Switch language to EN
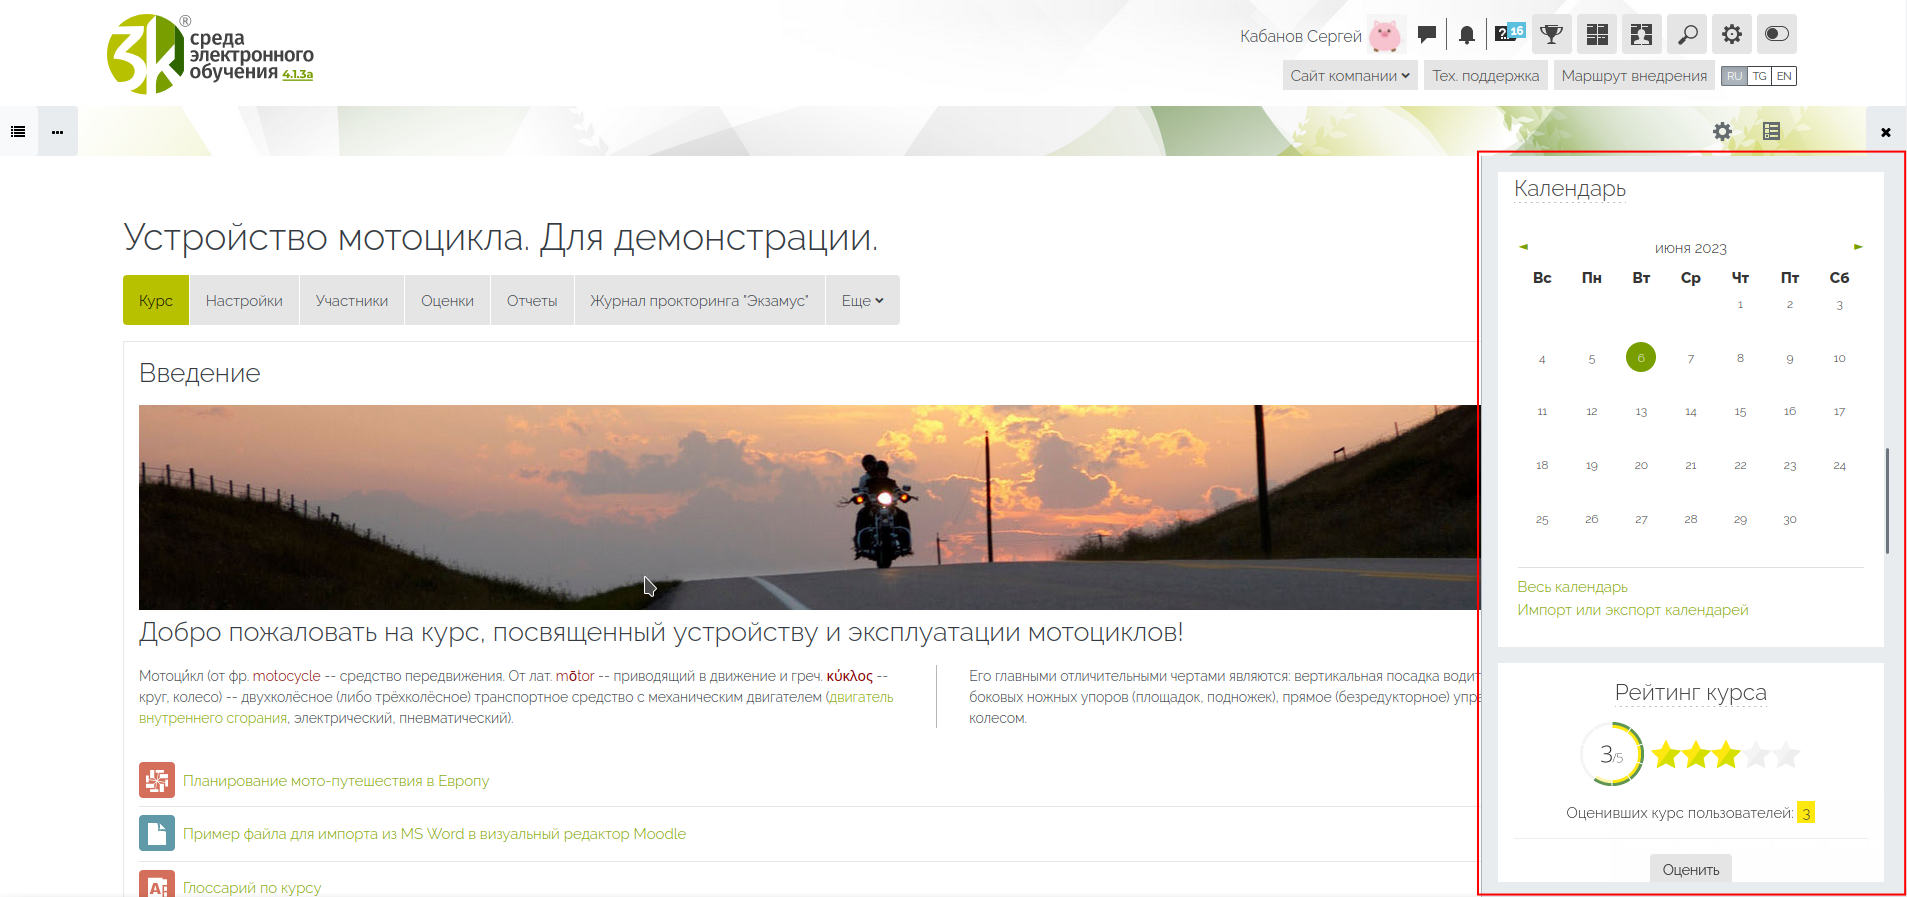Viewport: 1907px width, 897px height. [x=1784, y=76]
